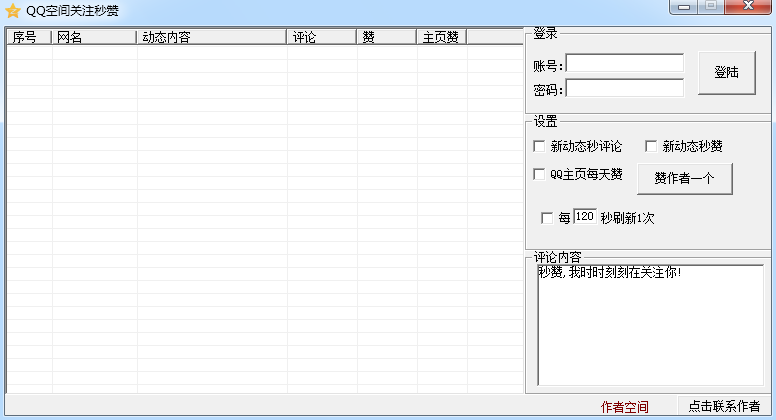The image size is (776, 420).
Task: Focus the 账号 account input field
Action: [x=625, y=63]
